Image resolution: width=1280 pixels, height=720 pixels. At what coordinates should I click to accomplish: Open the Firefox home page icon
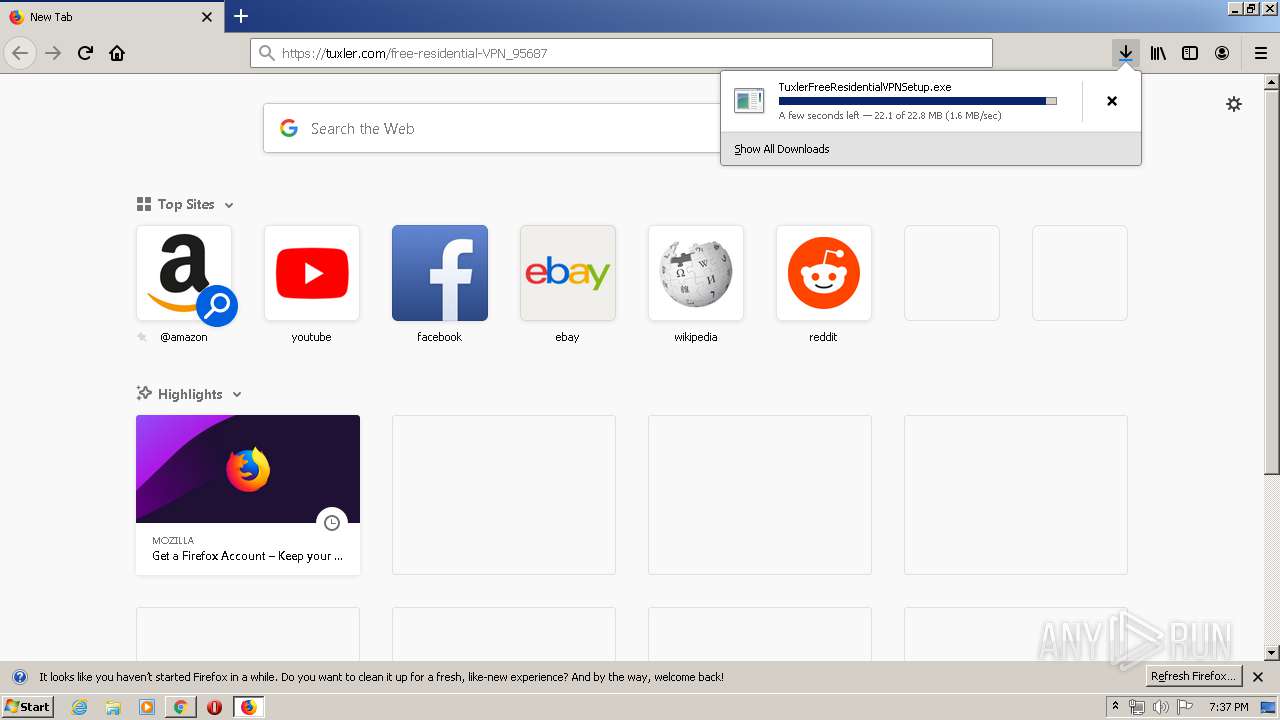(117, 53)
